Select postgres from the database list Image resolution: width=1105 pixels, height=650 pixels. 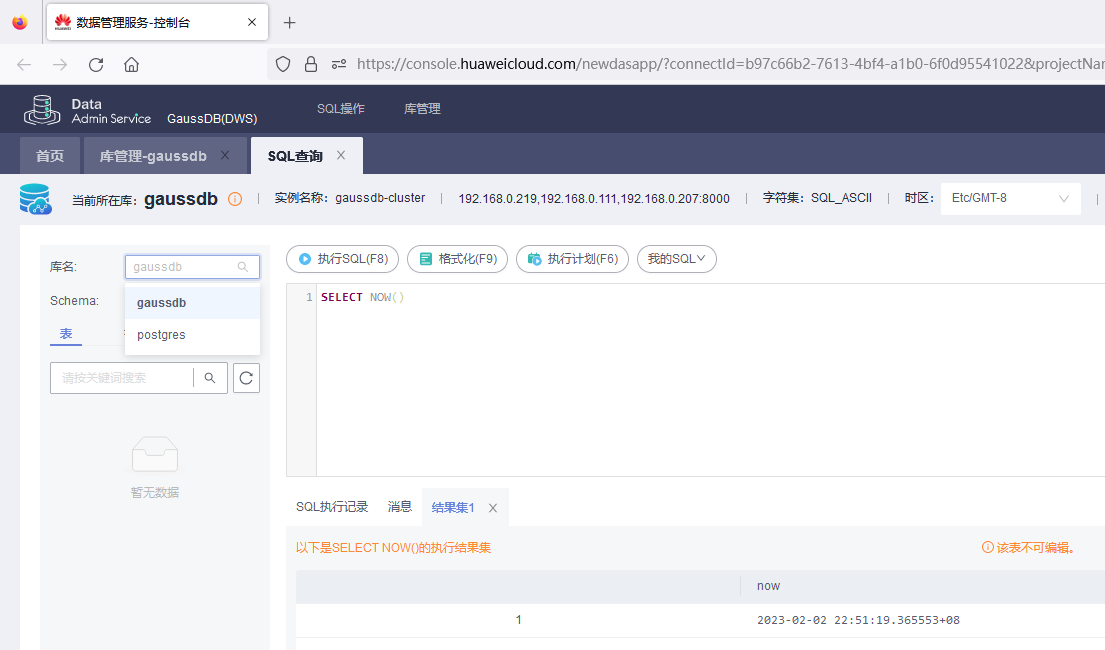click(x=160, y=334)
